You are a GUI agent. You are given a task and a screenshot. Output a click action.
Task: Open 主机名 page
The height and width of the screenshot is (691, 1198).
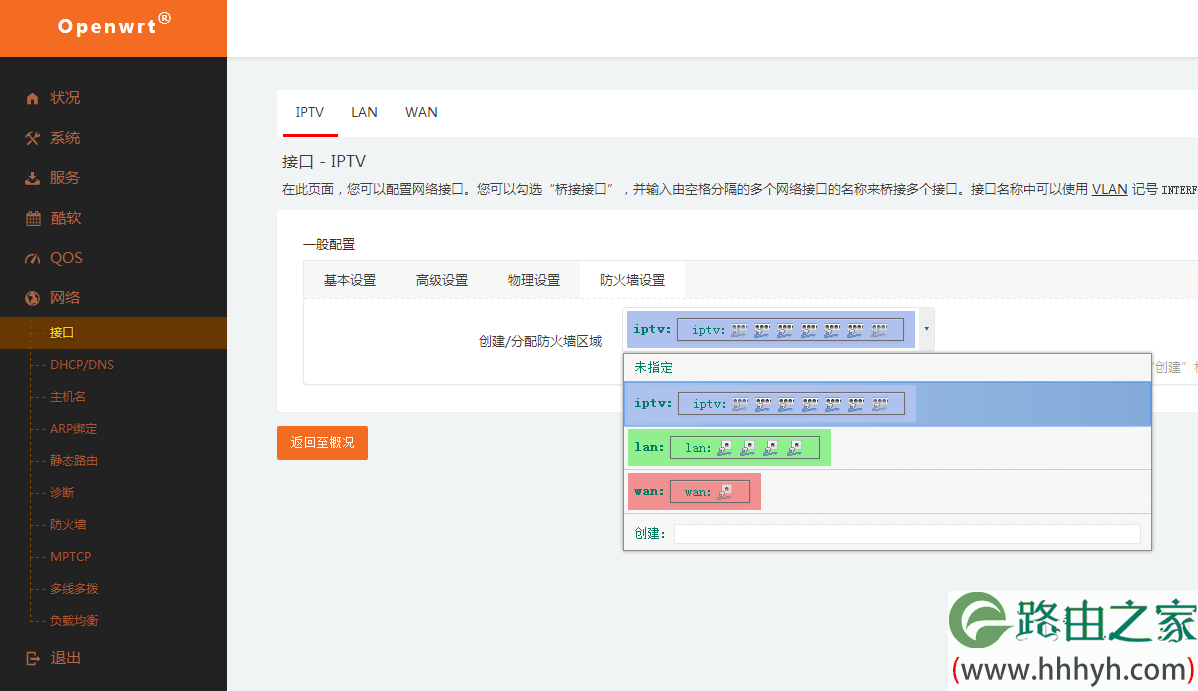point(68,397)
